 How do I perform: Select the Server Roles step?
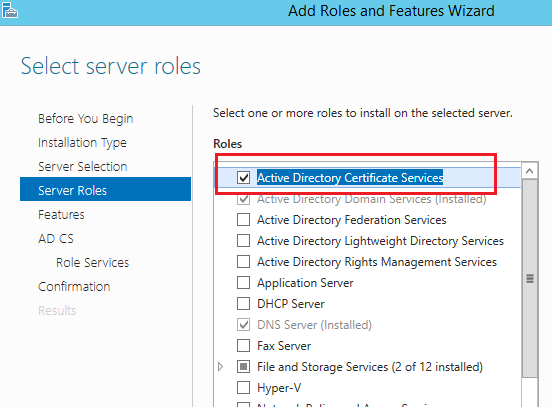click(105, 189)
